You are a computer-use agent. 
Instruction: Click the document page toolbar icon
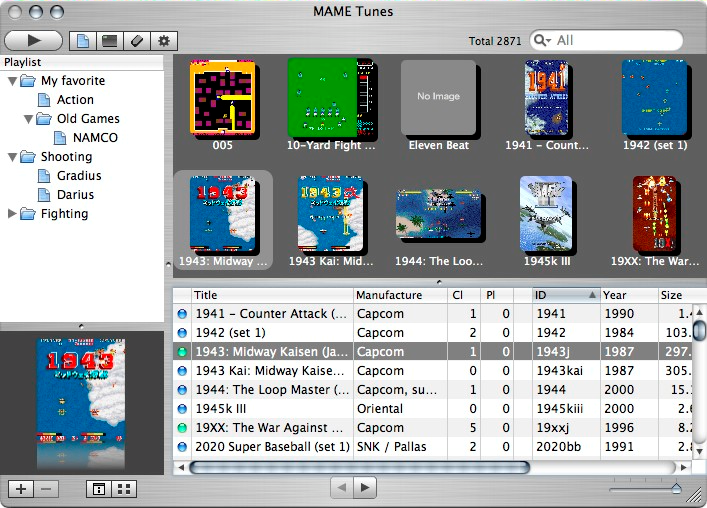tap(83, 41)
